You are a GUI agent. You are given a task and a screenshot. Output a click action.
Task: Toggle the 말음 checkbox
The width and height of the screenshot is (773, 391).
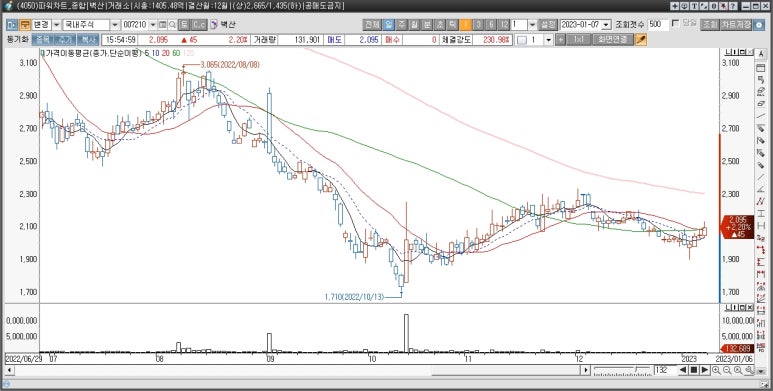pyautogui.click(x=675, y=23)
